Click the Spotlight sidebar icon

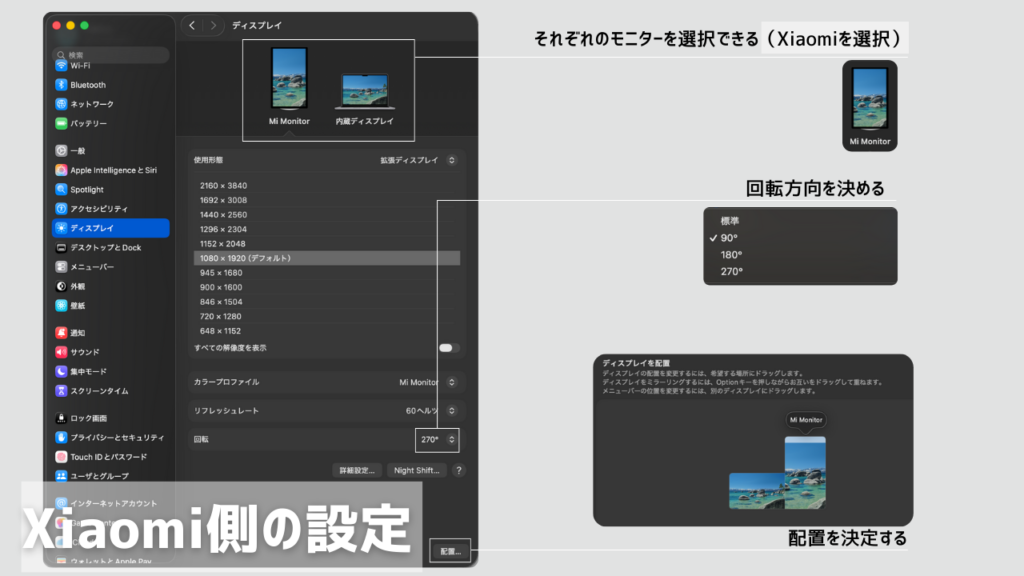tap(62, 189)
